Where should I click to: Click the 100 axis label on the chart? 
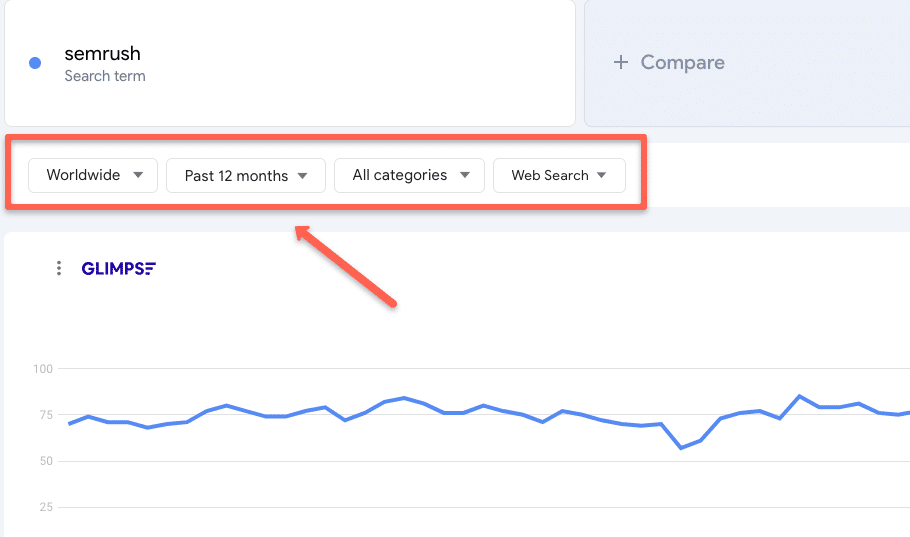click(x=43, y=369)
